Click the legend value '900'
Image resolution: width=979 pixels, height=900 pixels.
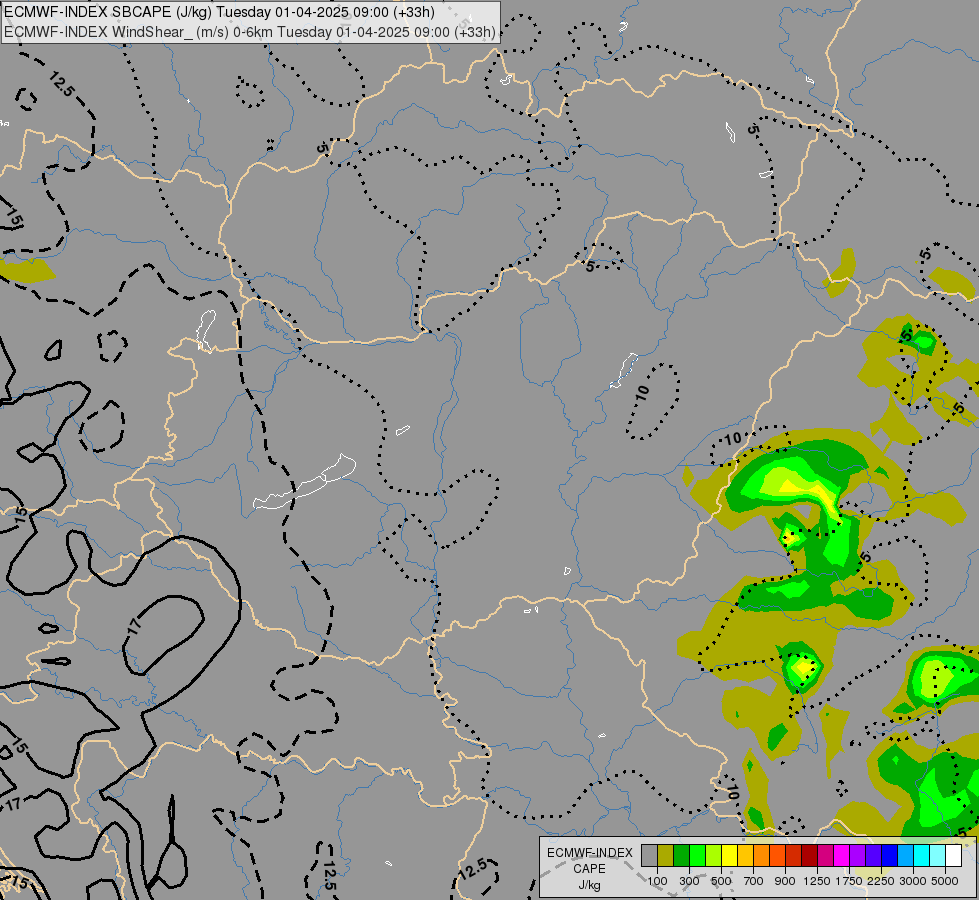(x=785, y=881)
